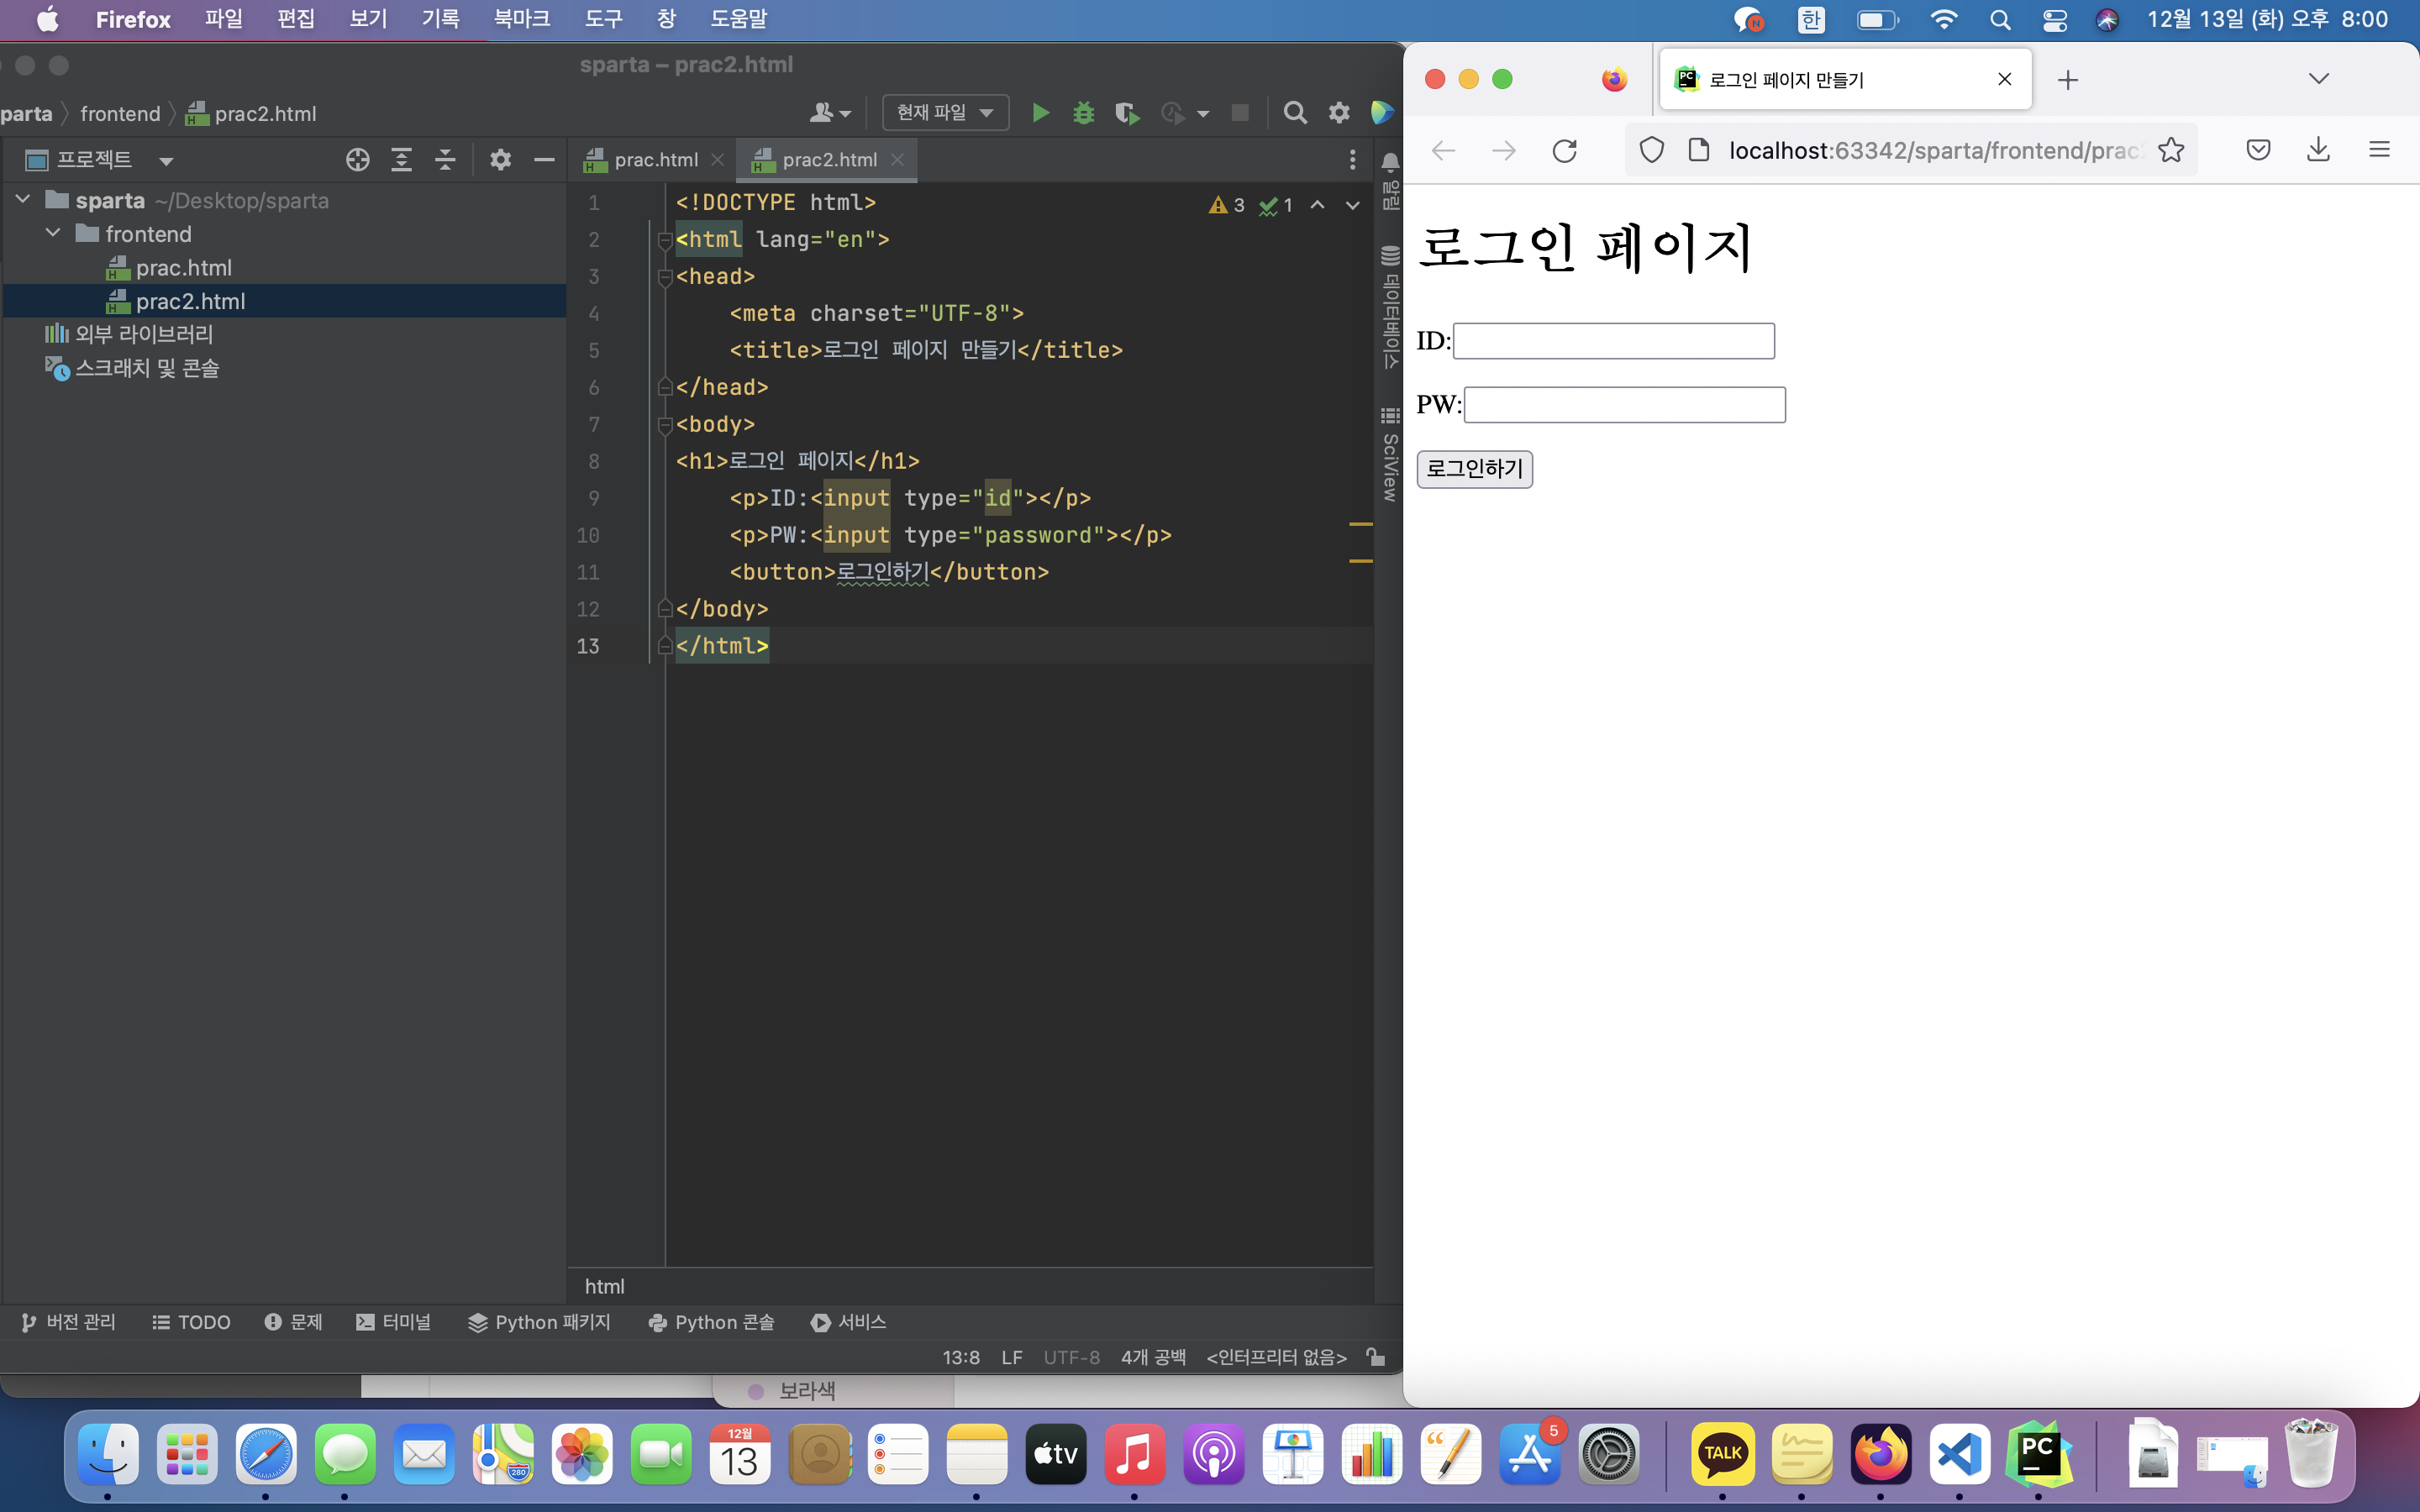The height and width of the screenshot is (1512, 2420).
Task: Fold the body tag on line 7
Action: click(x=664, y=425)
